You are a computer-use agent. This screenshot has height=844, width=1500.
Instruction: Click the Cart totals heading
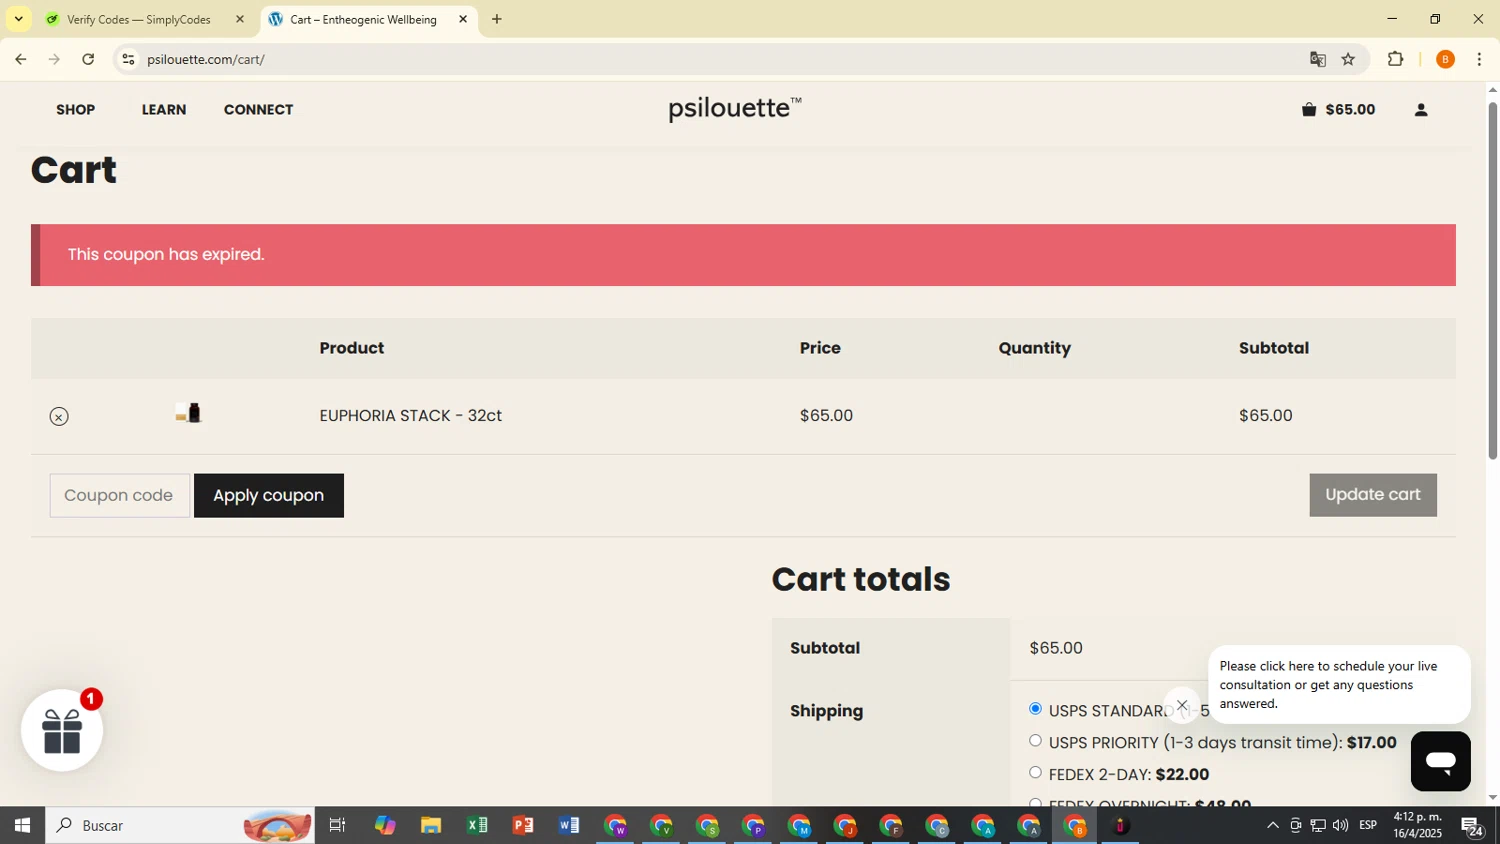coord(861,580)
